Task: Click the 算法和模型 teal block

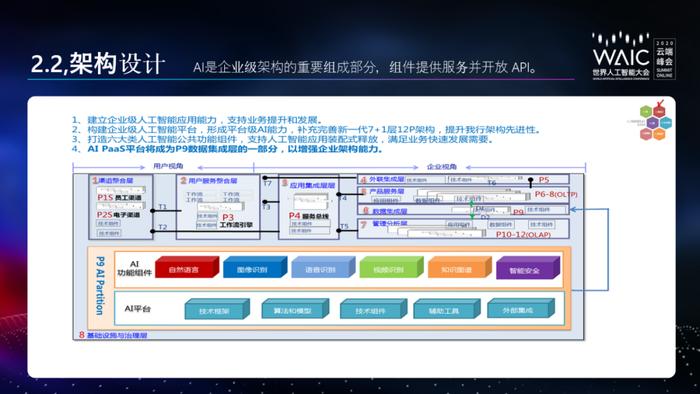Action: pos(295,309)
